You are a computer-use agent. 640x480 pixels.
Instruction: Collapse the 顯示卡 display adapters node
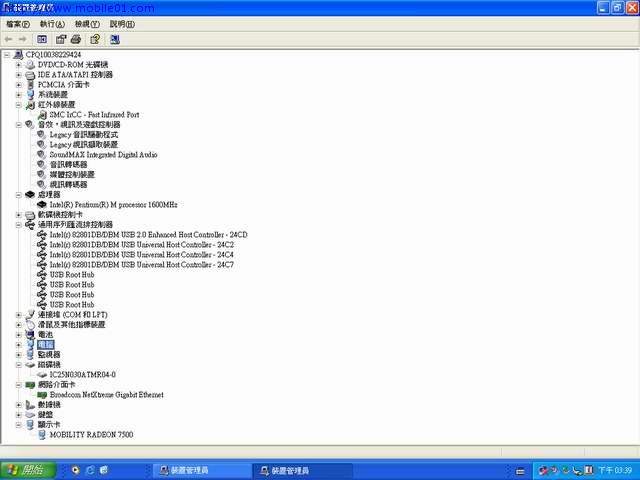tap(18, 424)
